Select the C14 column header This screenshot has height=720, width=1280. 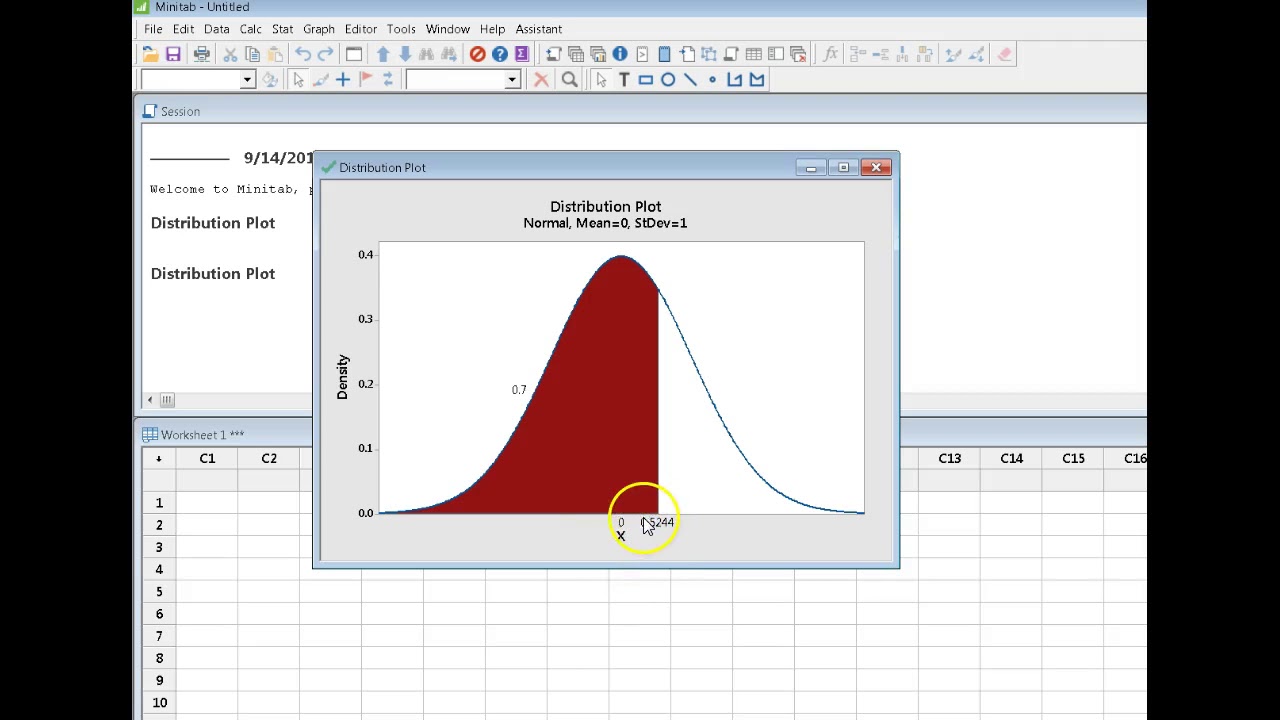[1011, 458]
